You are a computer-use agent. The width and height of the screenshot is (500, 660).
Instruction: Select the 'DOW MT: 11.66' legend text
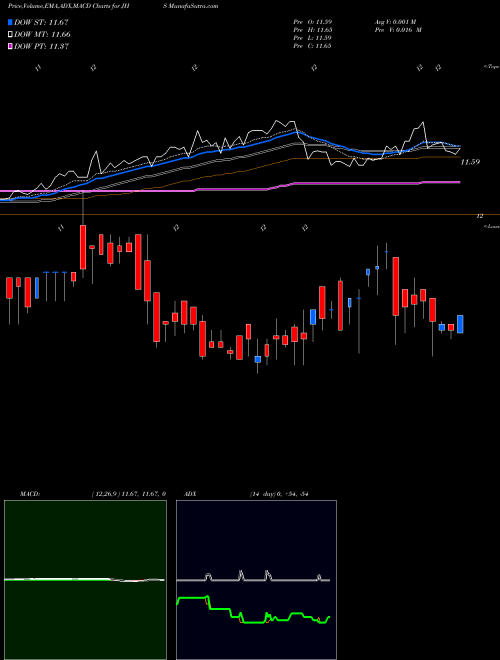point(42,35)
